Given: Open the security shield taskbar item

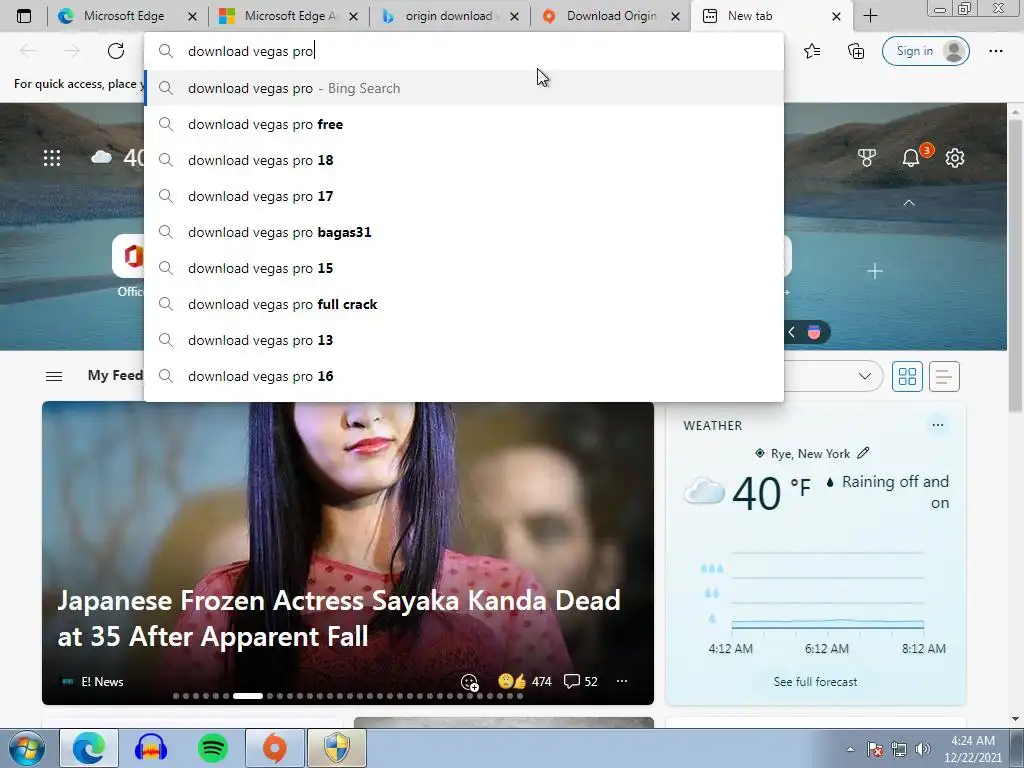Looking at the screenshot, I should tap(337, 748).
